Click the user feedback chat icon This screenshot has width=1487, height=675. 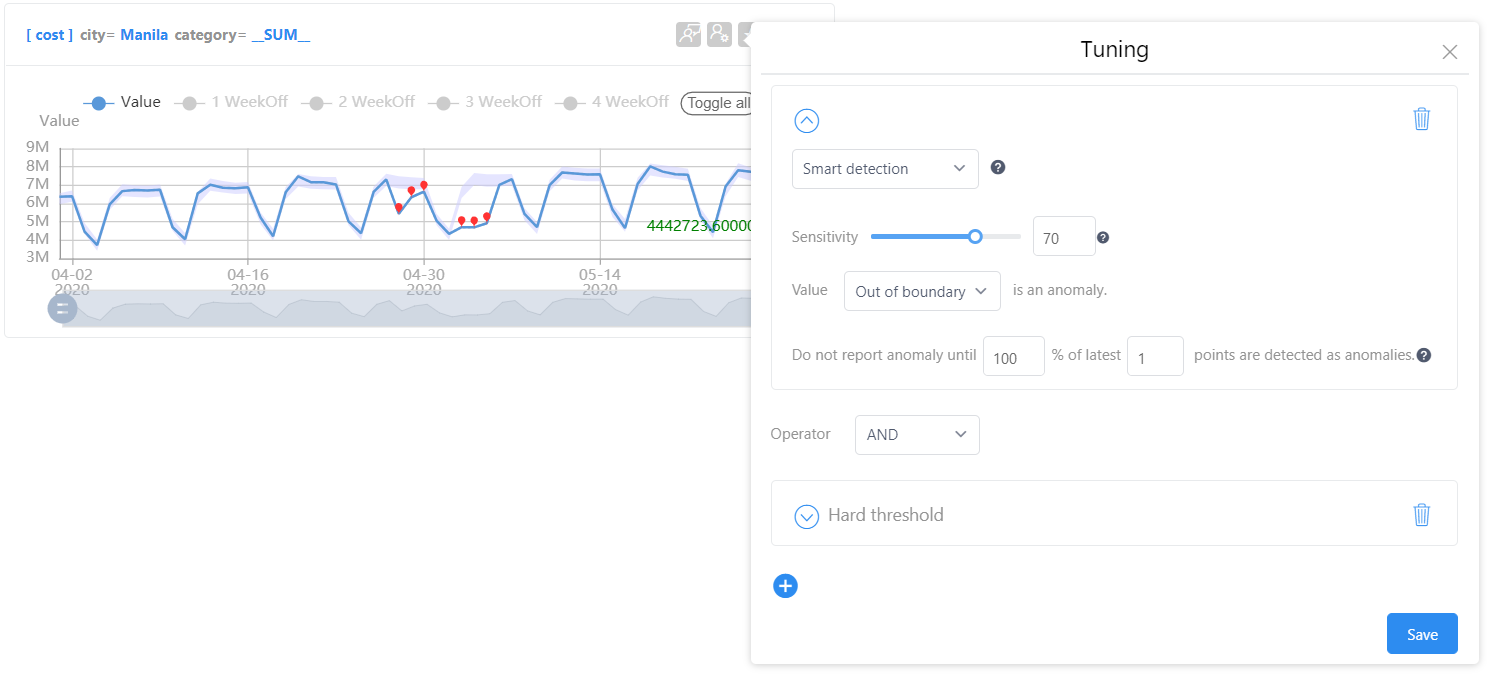pos(688,34)
